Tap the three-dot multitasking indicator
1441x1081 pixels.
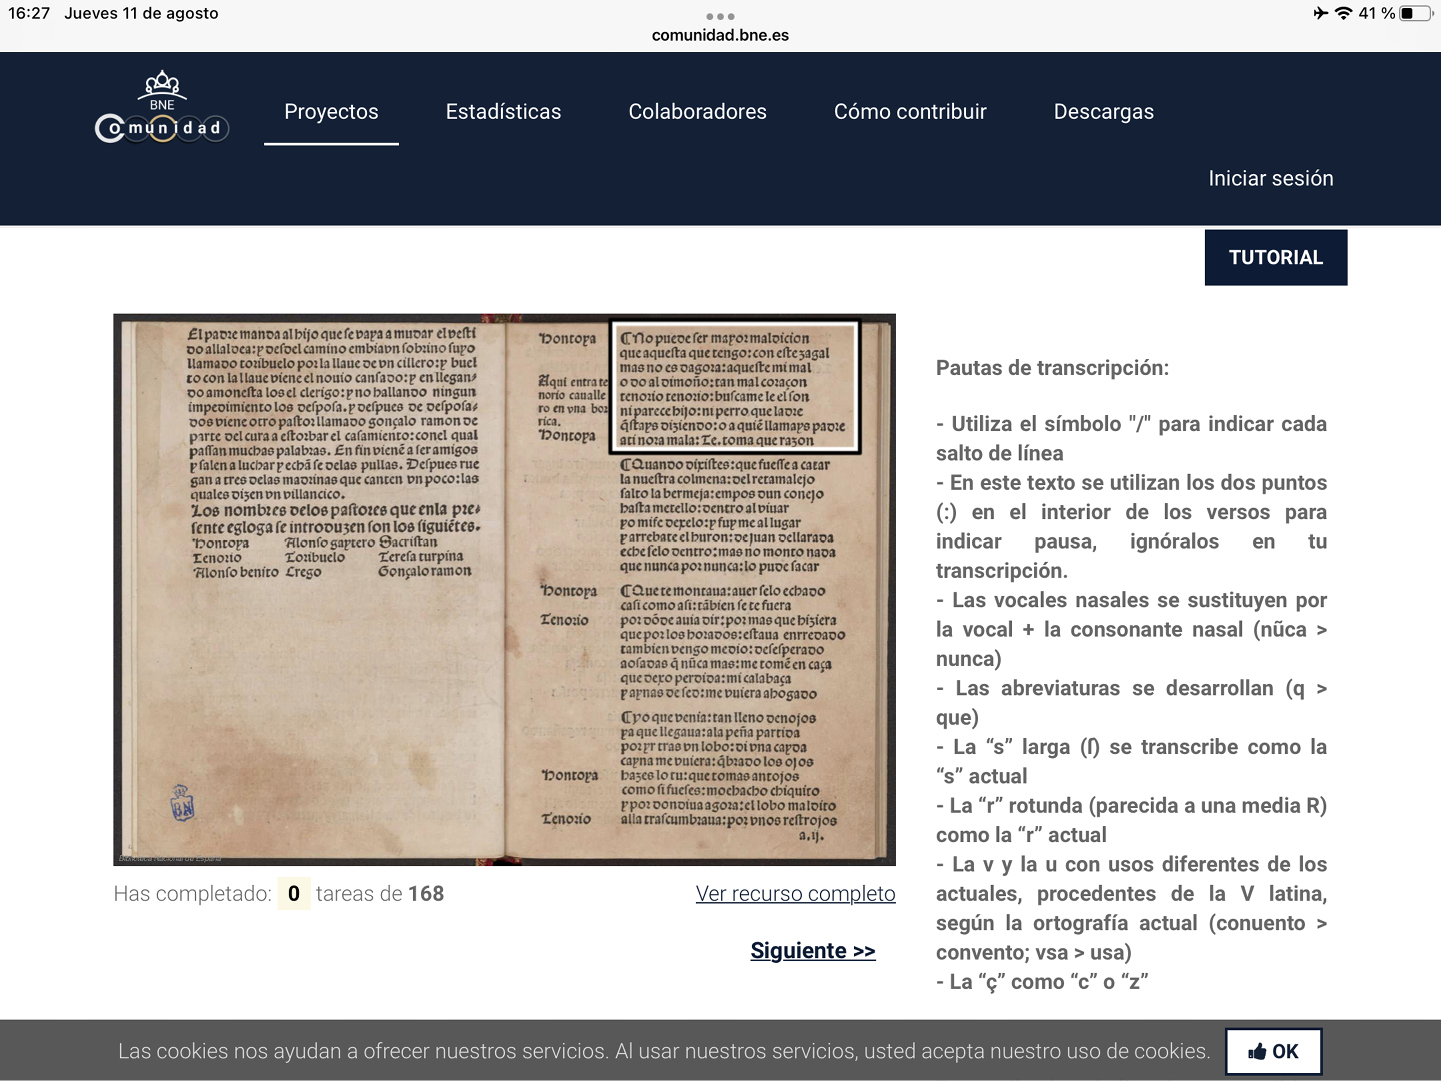[x=720, y=16]
